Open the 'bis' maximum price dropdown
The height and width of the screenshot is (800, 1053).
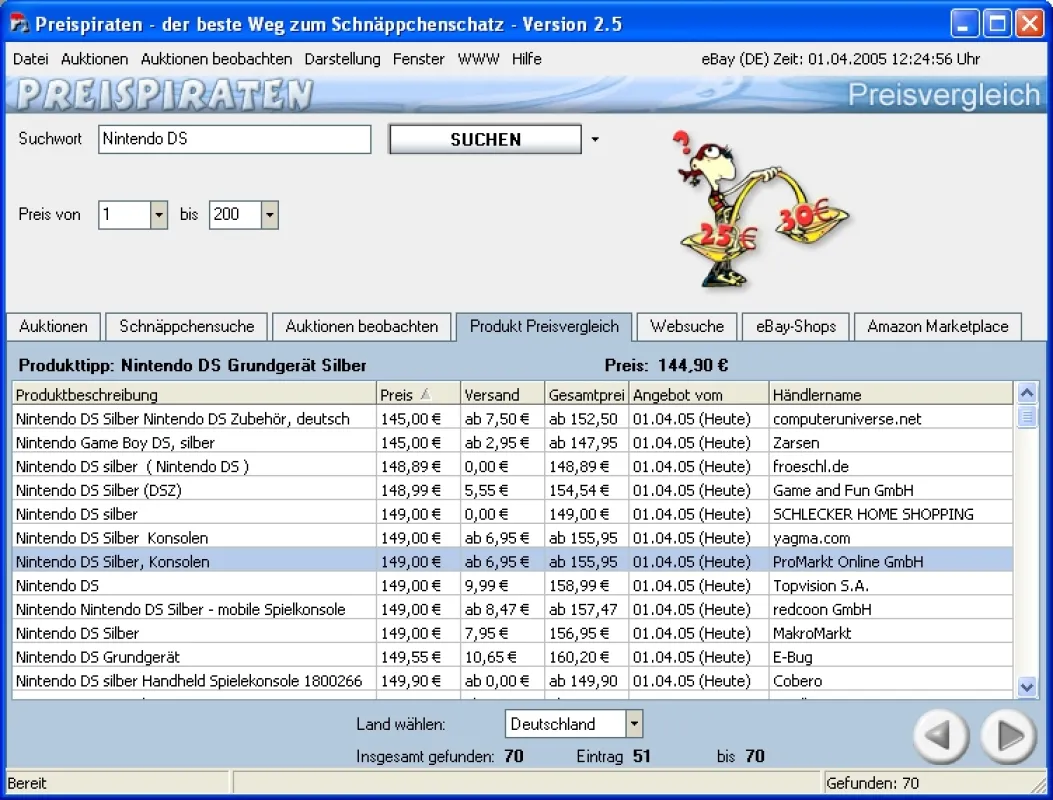(269, 215)
